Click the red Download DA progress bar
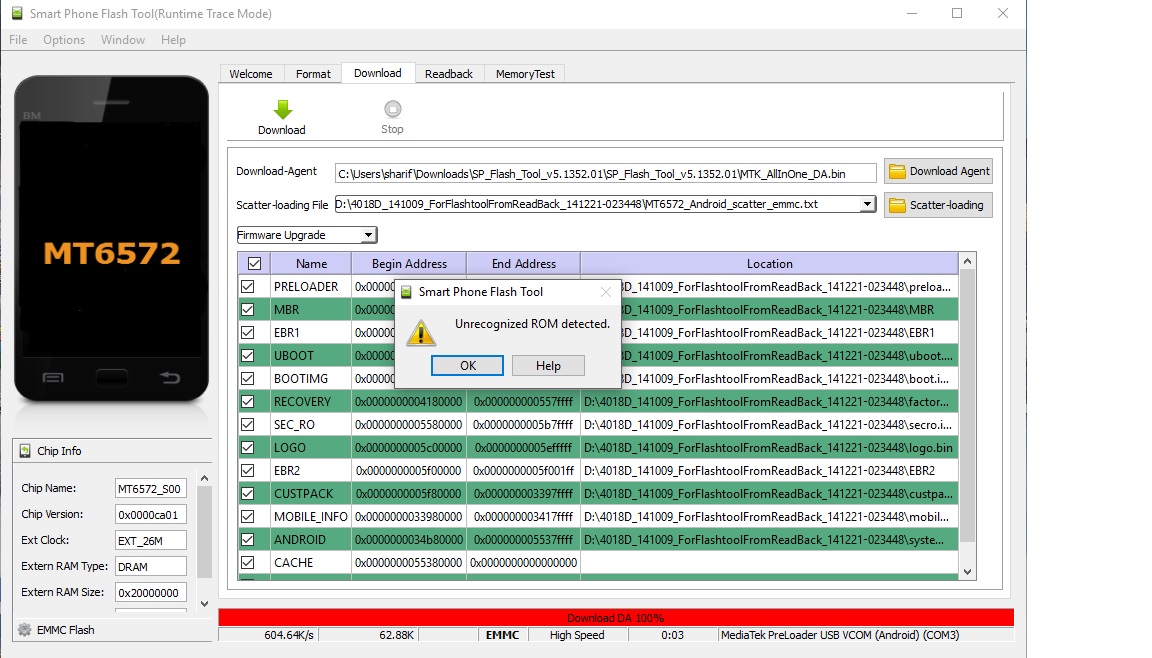1152x658 pixels. (615, 618)
